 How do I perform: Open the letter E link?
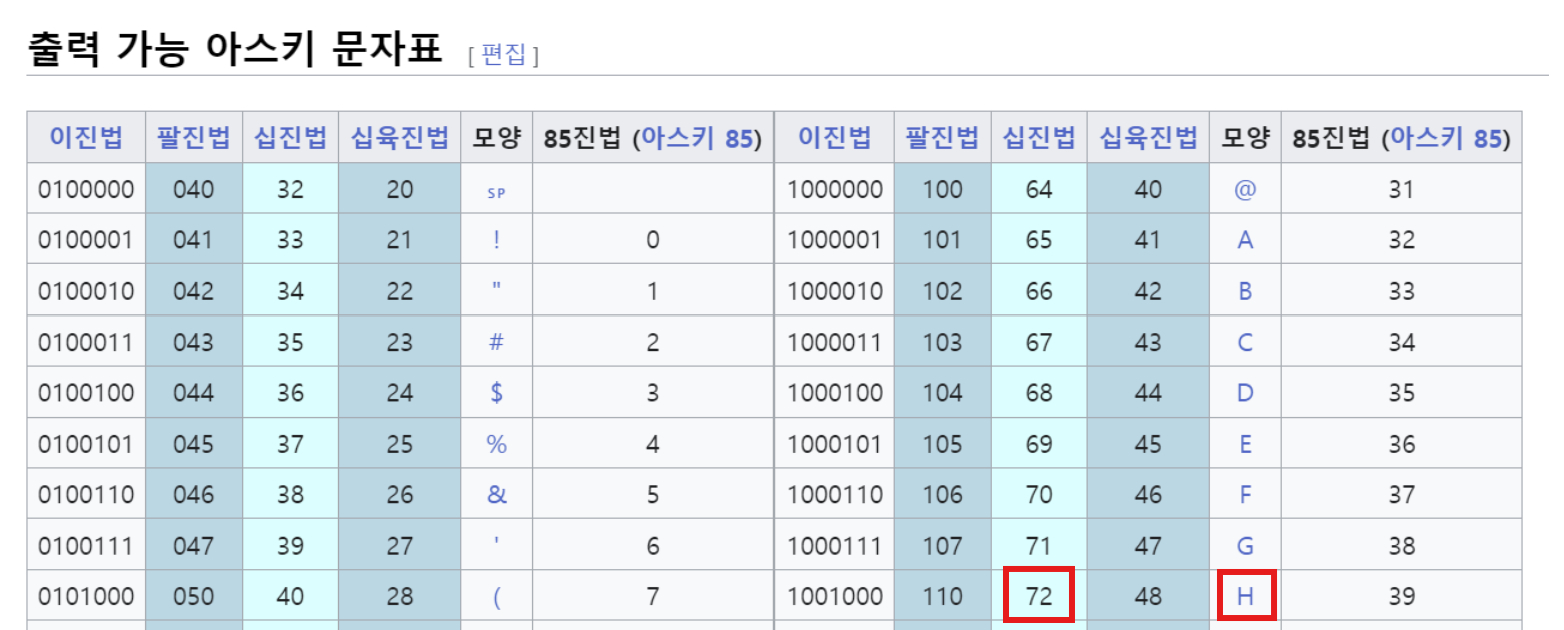(x=1245, y=444)
